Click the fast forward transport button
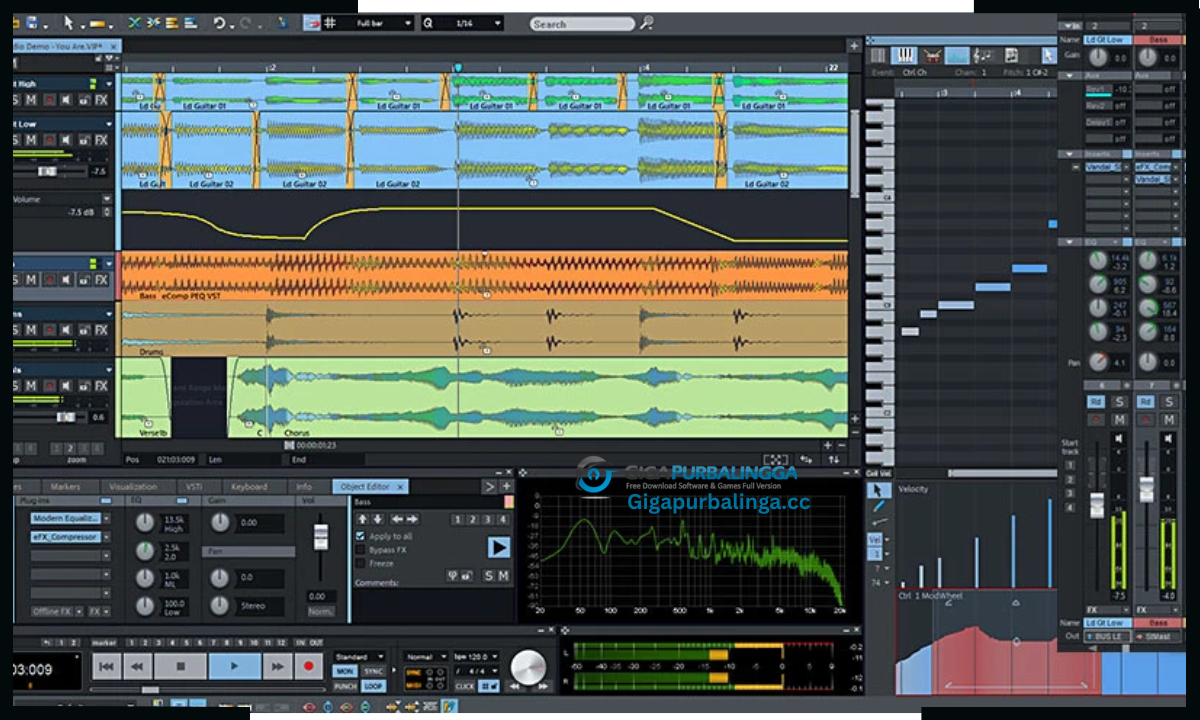1200x720 pixels. point(277,665)
